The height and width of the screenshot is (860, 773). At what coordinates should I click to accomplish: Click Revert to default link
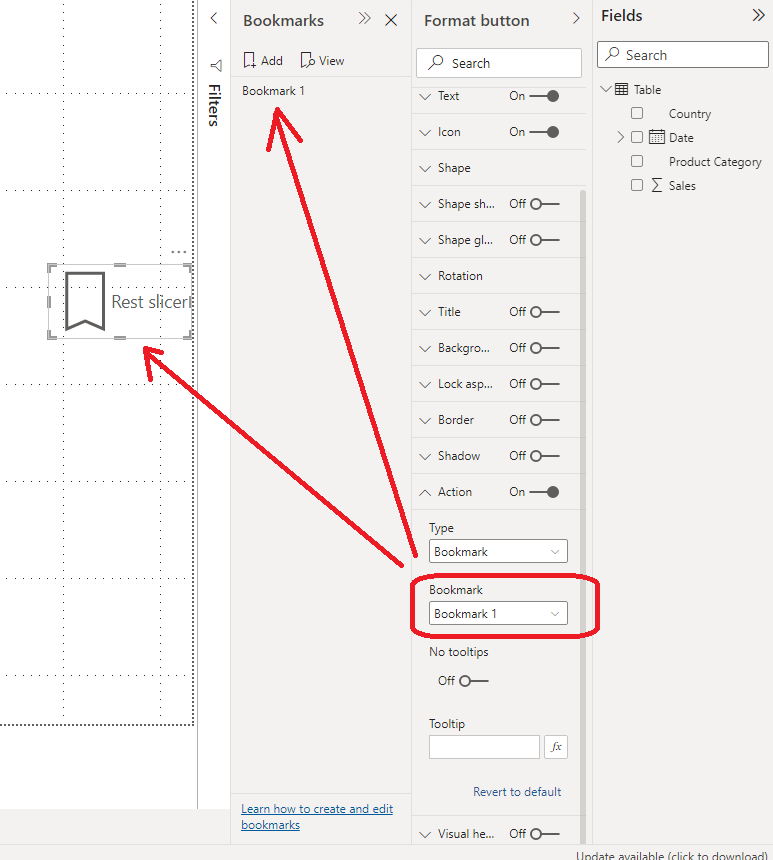pos(517,792)
